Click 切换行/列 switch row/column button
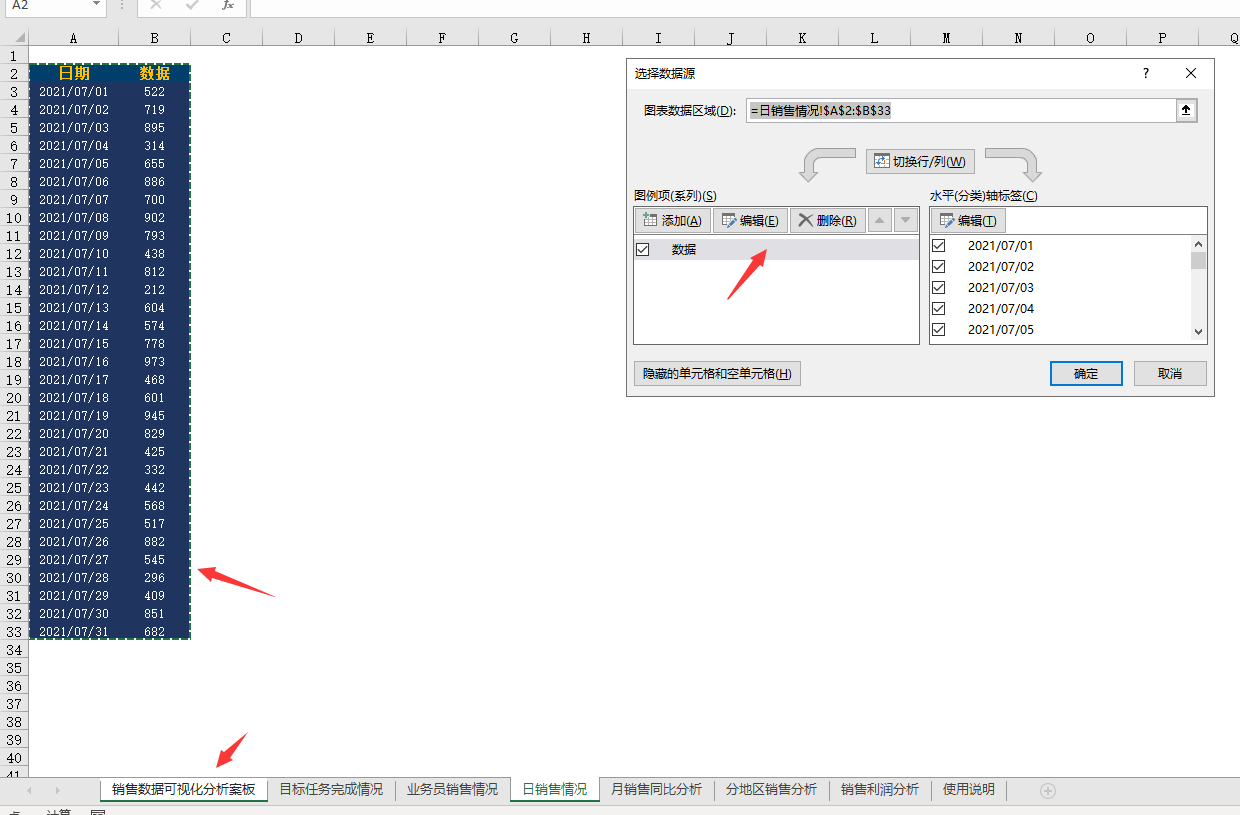This screenshot has width=1240, height=815. (920, 161)
